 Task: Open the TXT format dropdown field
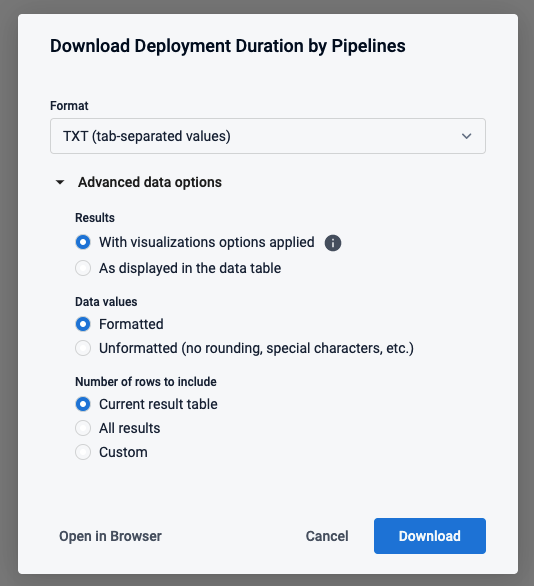click(268, 136)
